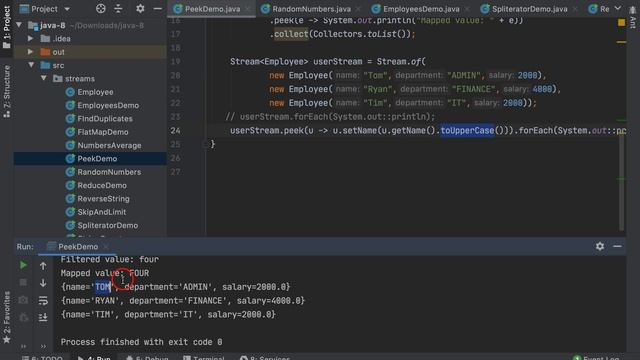Open the TODO tool window
The height and width of the screenshot is (360, 640).
tap(42, 358)
